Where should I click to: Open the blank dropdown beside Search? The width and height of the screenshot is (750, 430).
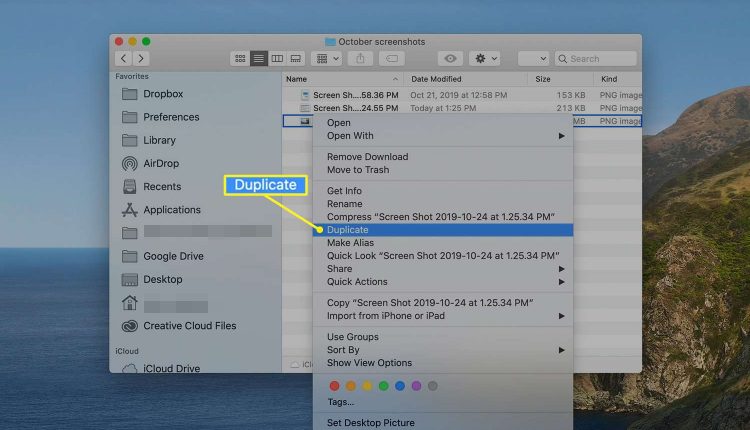[x=533, y=58]
